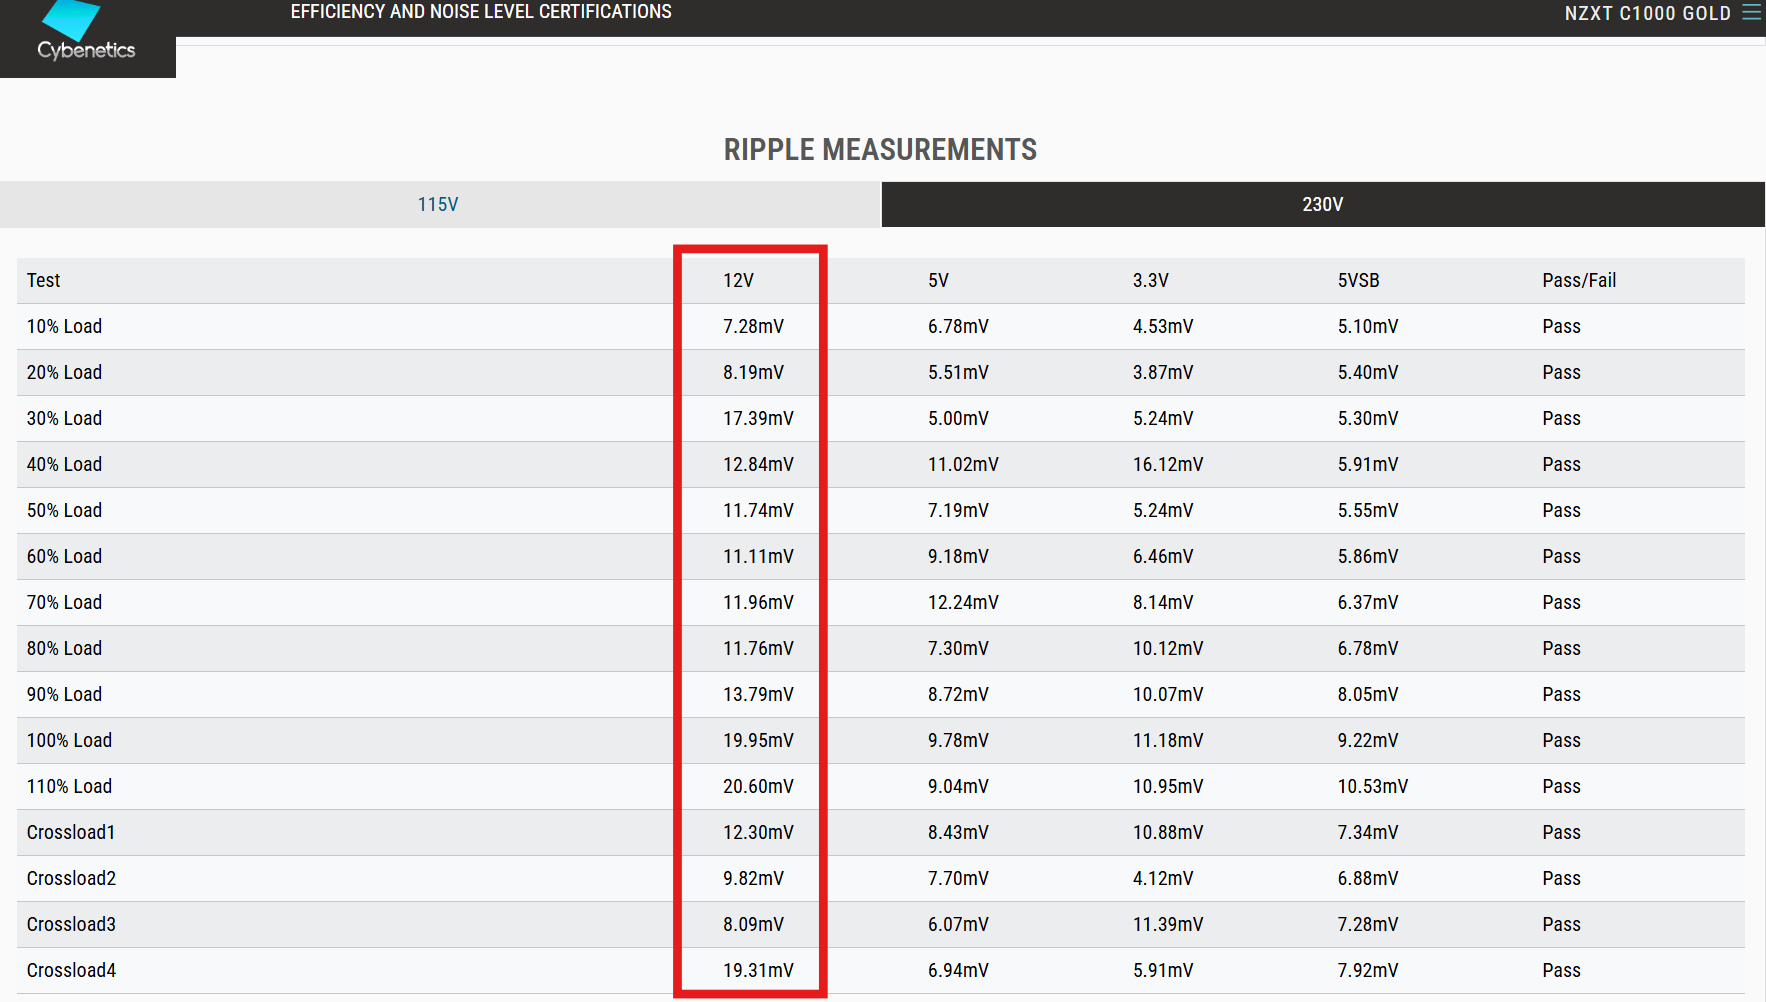The image size is (1766, 1002).
Task: Click the 11.76mV cell
Action: (x=758, y=649)
